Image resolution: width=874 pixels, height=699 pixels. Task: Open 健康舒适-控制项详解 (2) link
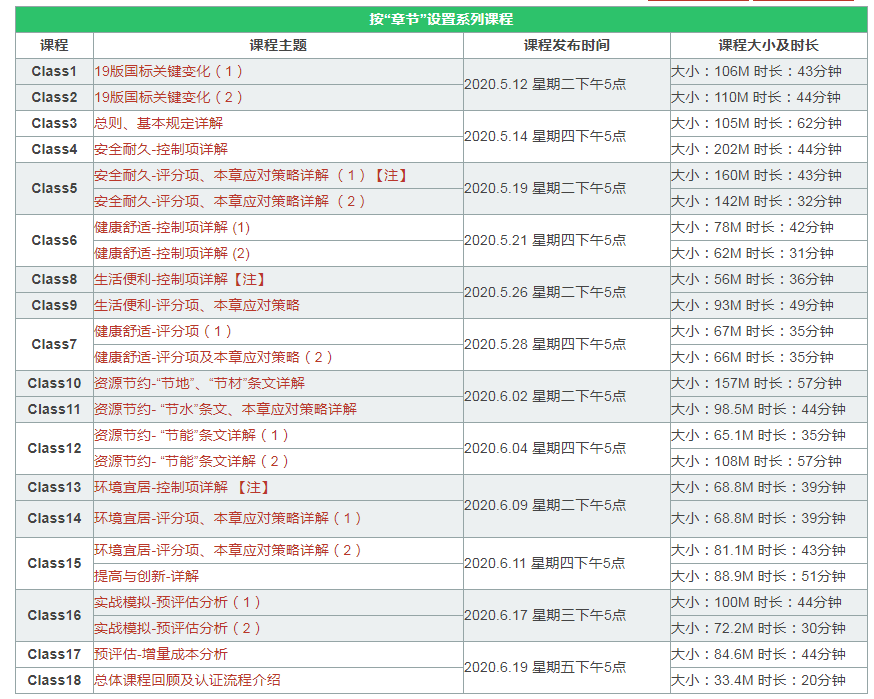click(172, 254)
